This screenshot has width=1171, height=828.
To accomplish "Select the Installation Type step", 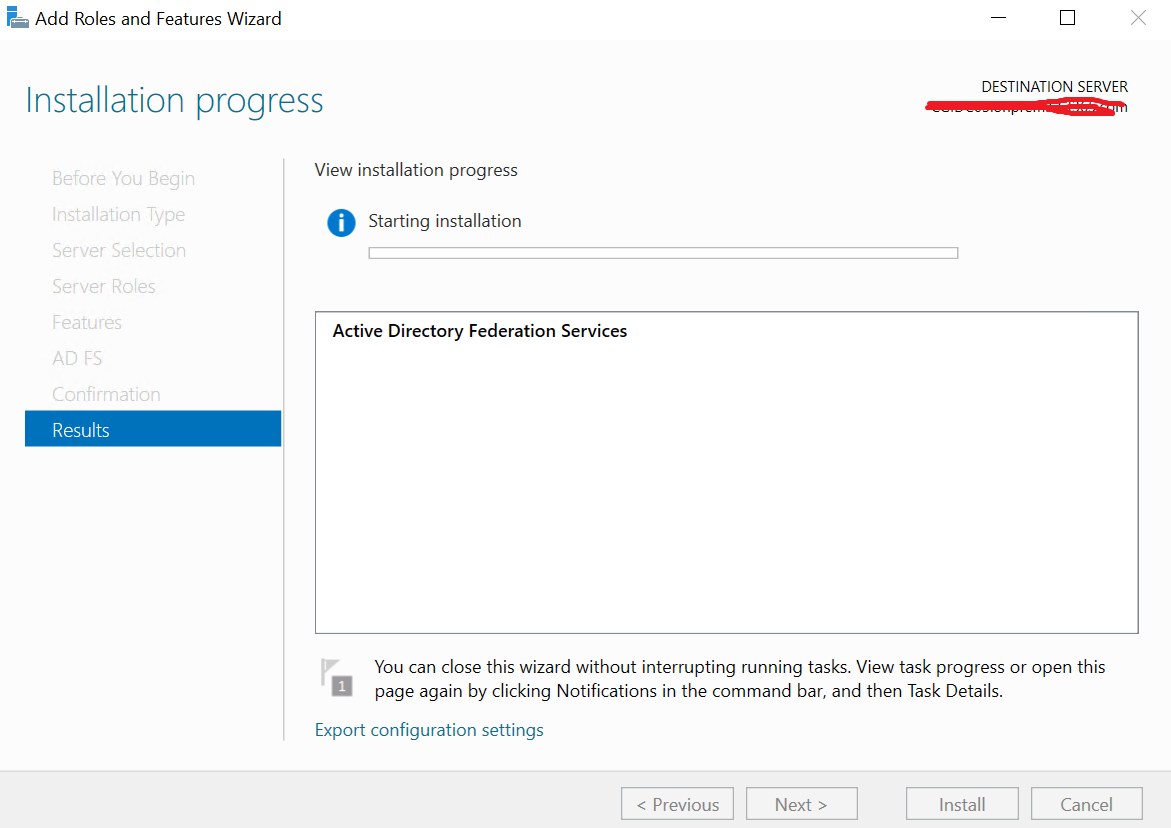I will (x=118, y=214).
